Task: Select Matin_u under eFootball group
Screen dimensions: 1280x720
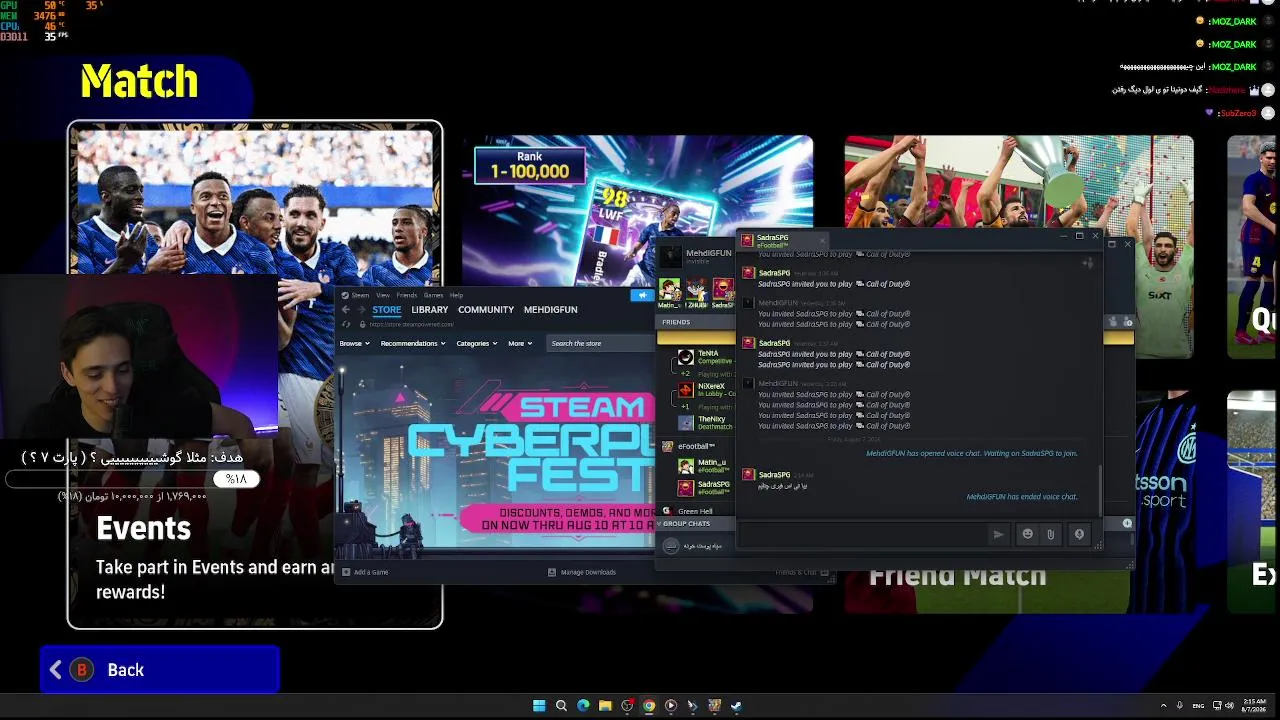Action: (704, 467)
